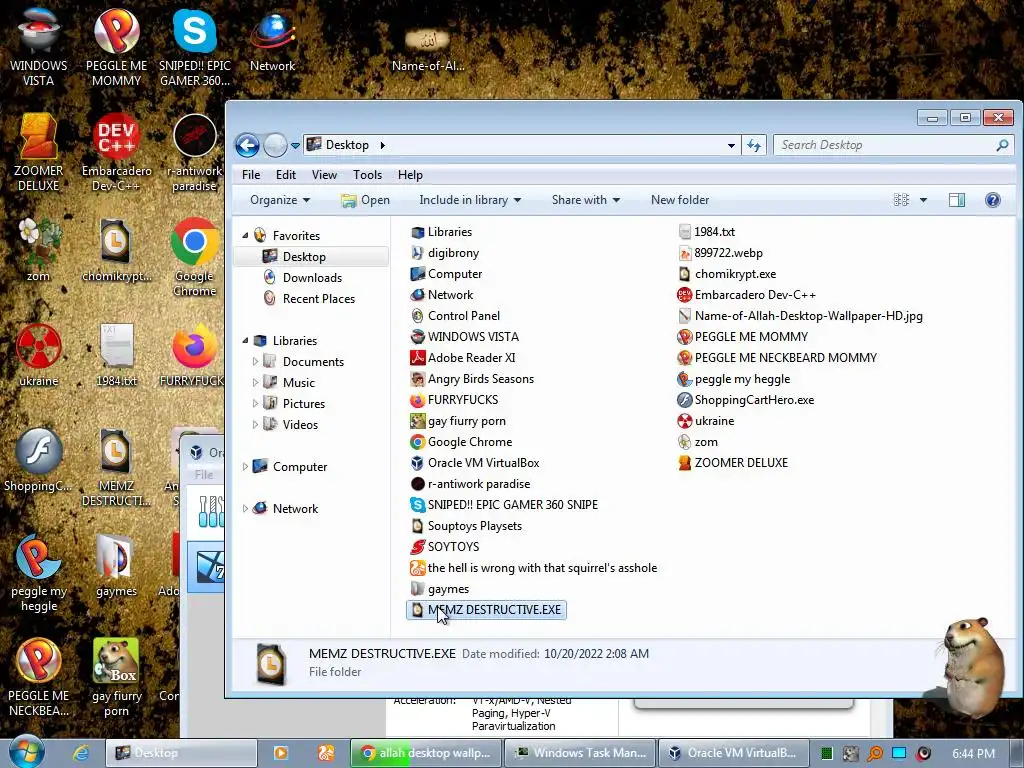
Task: Click the Back navigation arrow in Explorer
Action: point(248,145)
